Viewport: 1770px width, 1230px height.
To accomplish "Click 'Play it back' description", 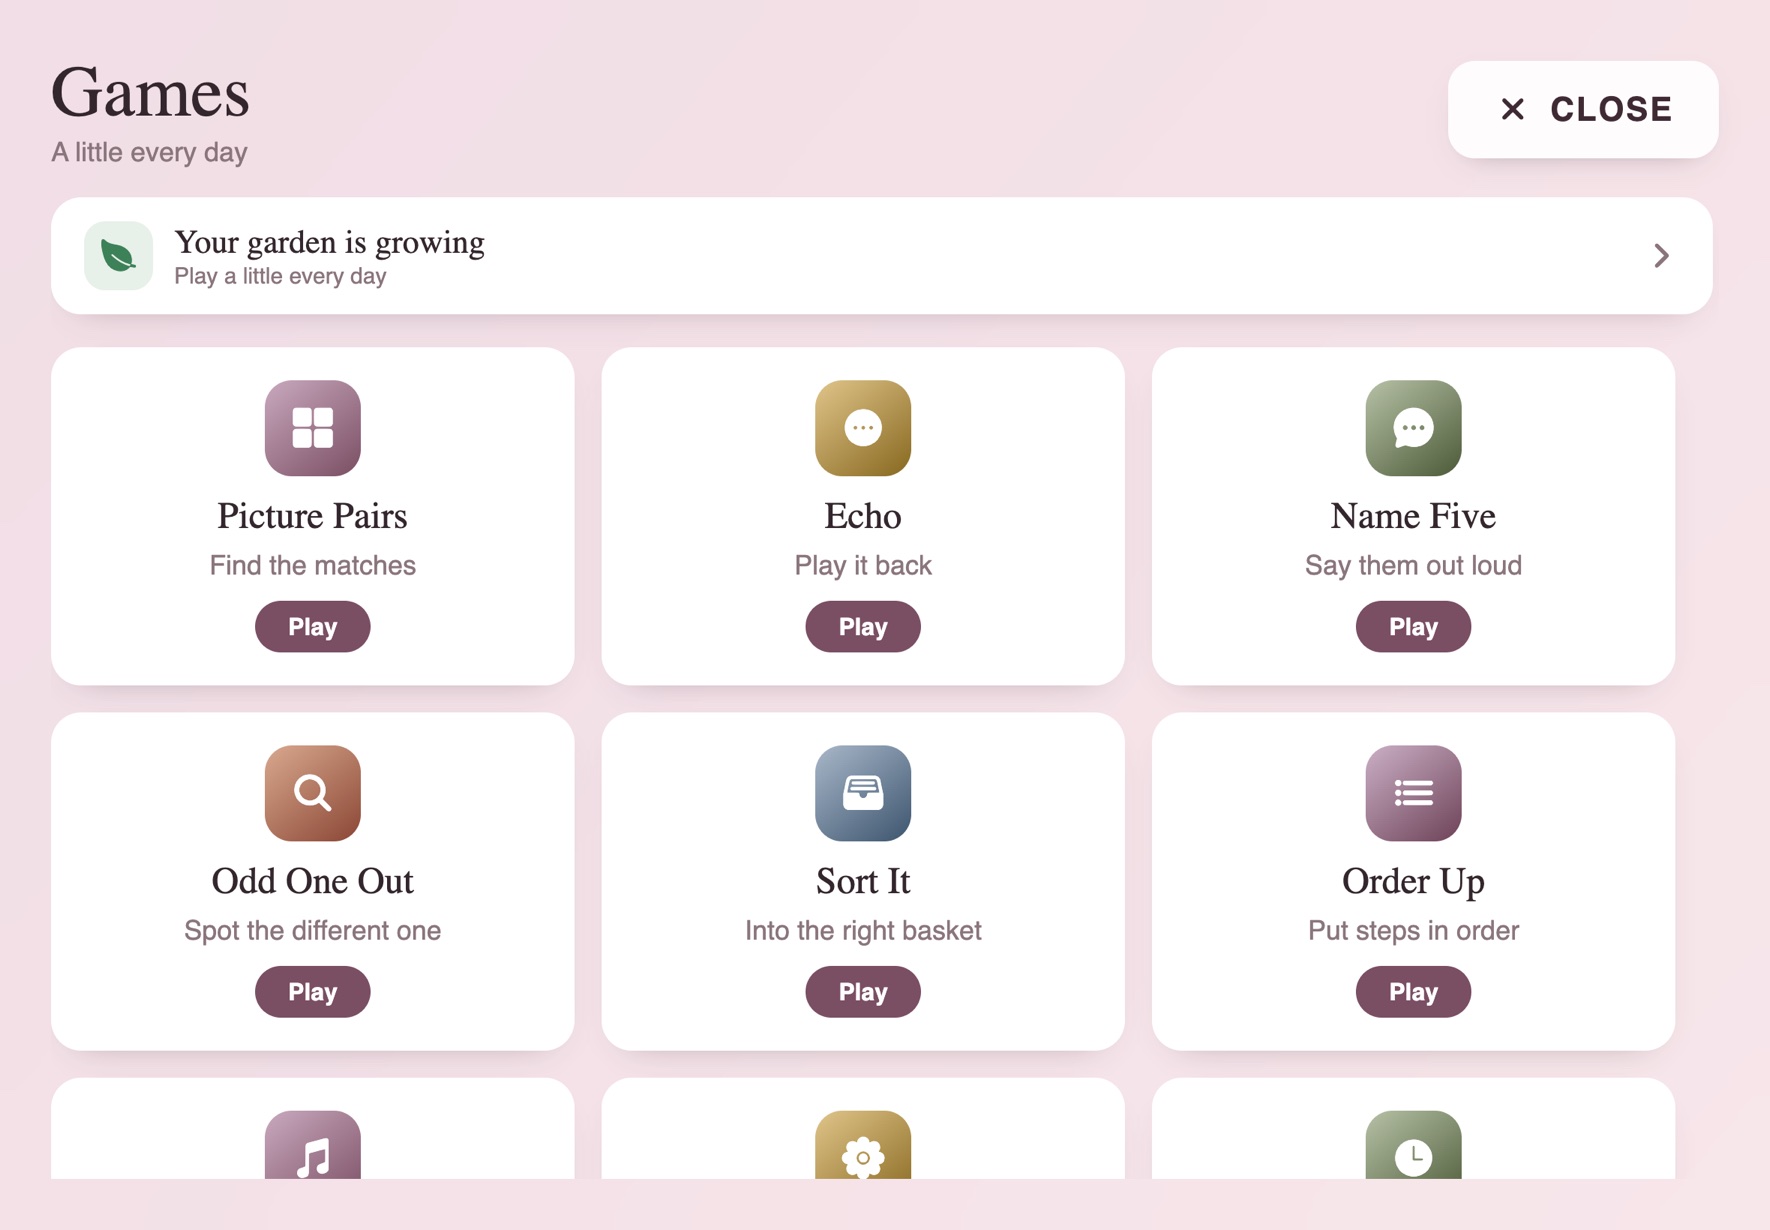I will coord(863,565).
